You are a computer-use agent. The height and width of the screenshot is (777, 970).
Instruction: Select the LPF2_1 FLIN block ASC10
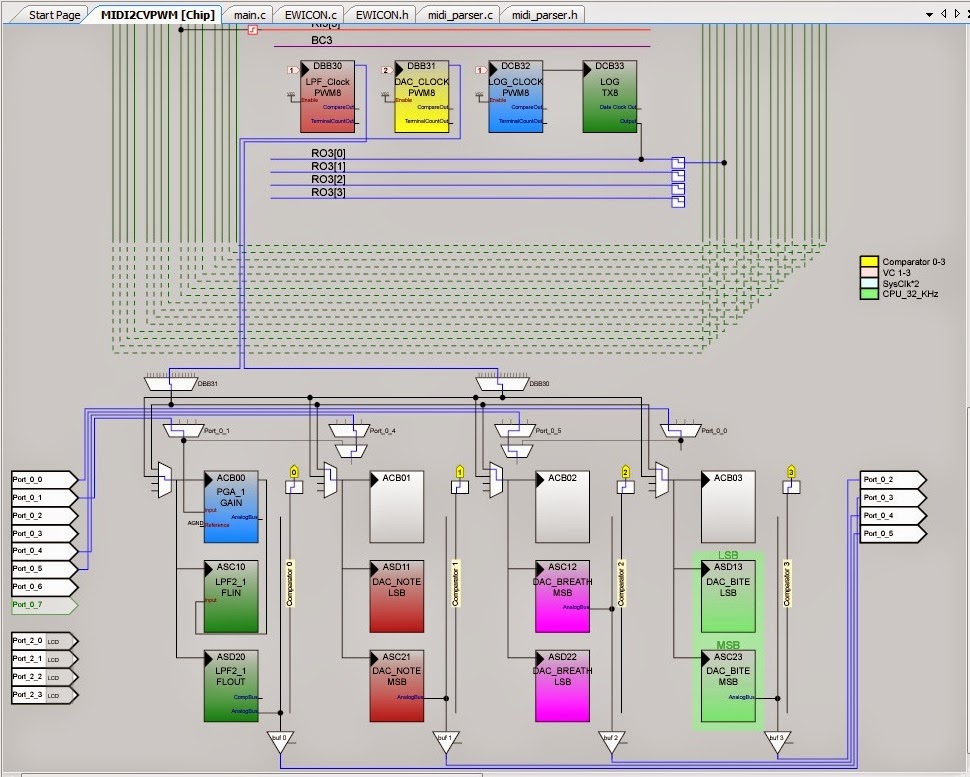[x=231, y=596]
